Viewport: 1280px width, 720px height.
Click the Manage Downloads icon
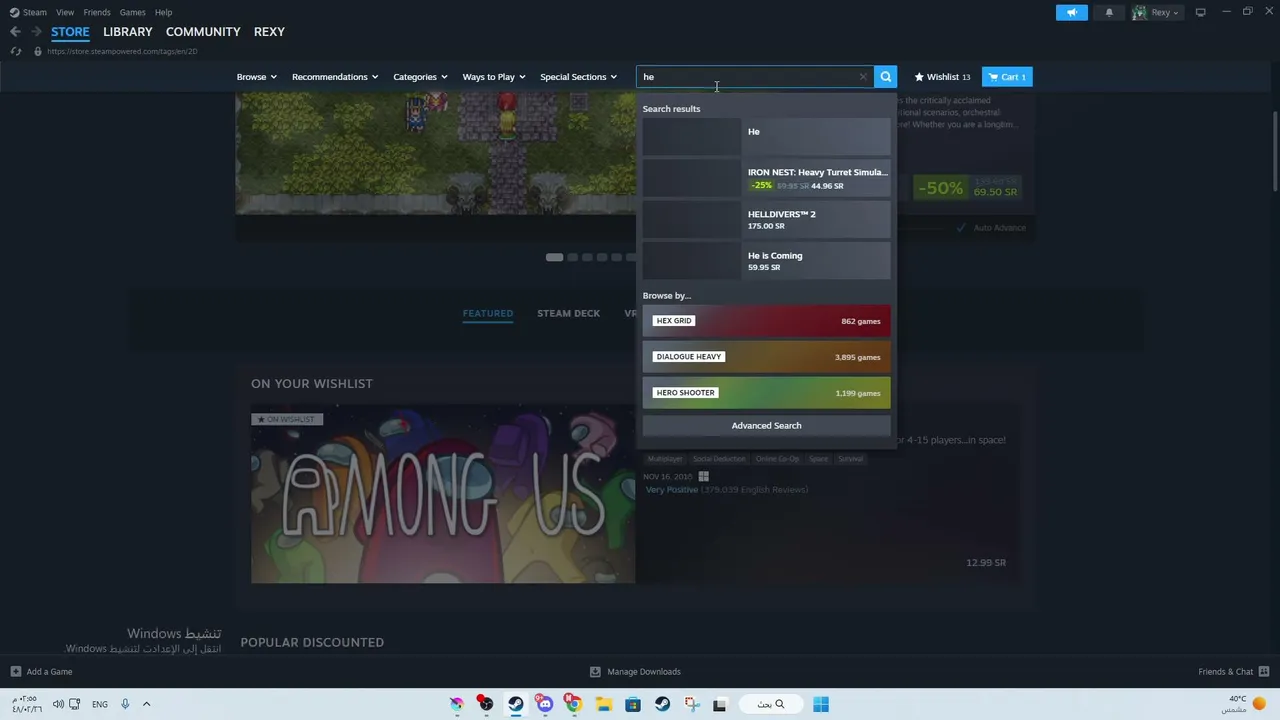595,672
